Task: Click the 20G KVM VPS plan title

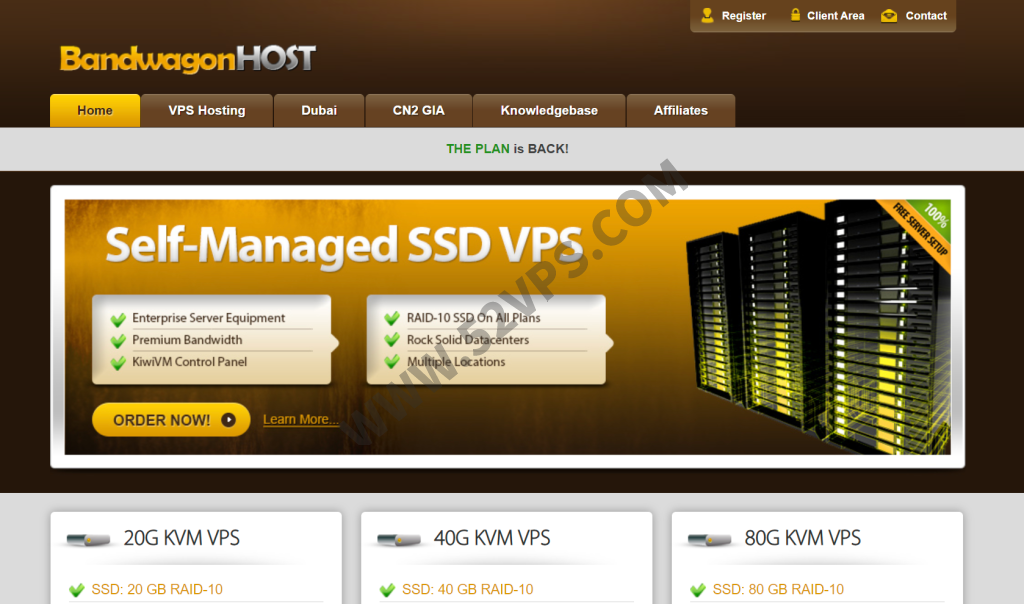Action: pyautogui.click(x=182, y=538)
